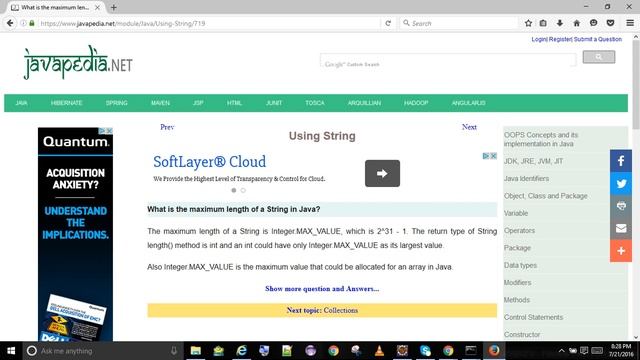640x360 pixels.
Task: Share the page on Twitter
Action: (x=621, y=183)
